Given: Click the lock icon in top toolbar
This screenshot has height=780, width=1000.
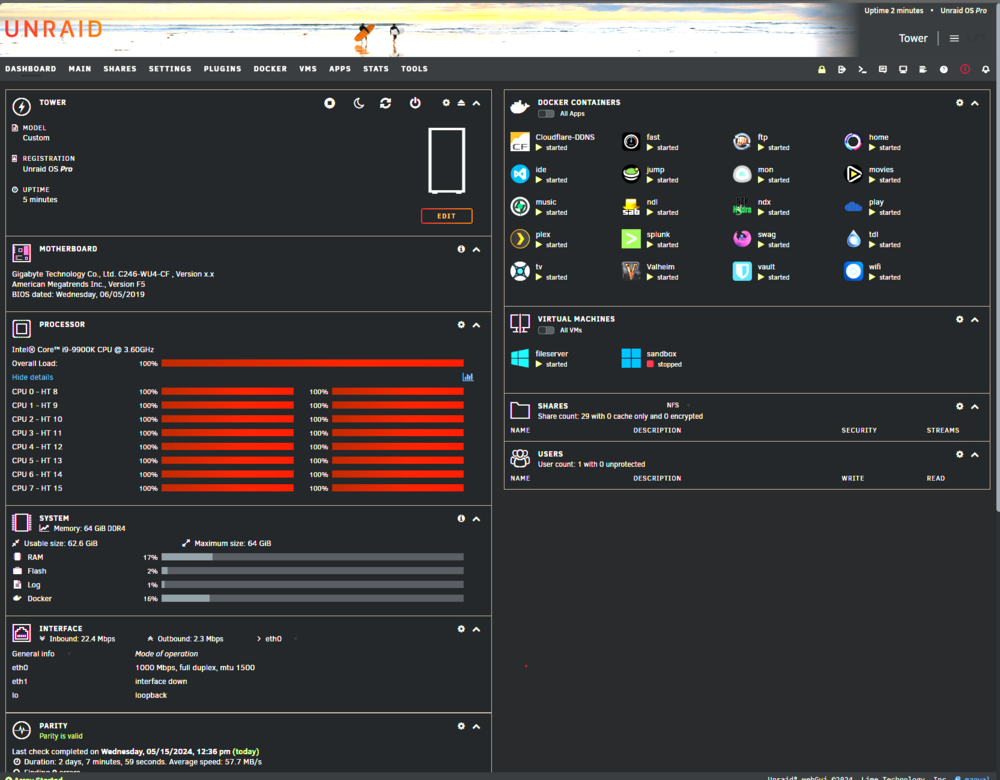Looking at the screenshot, I should click(821, 70).
